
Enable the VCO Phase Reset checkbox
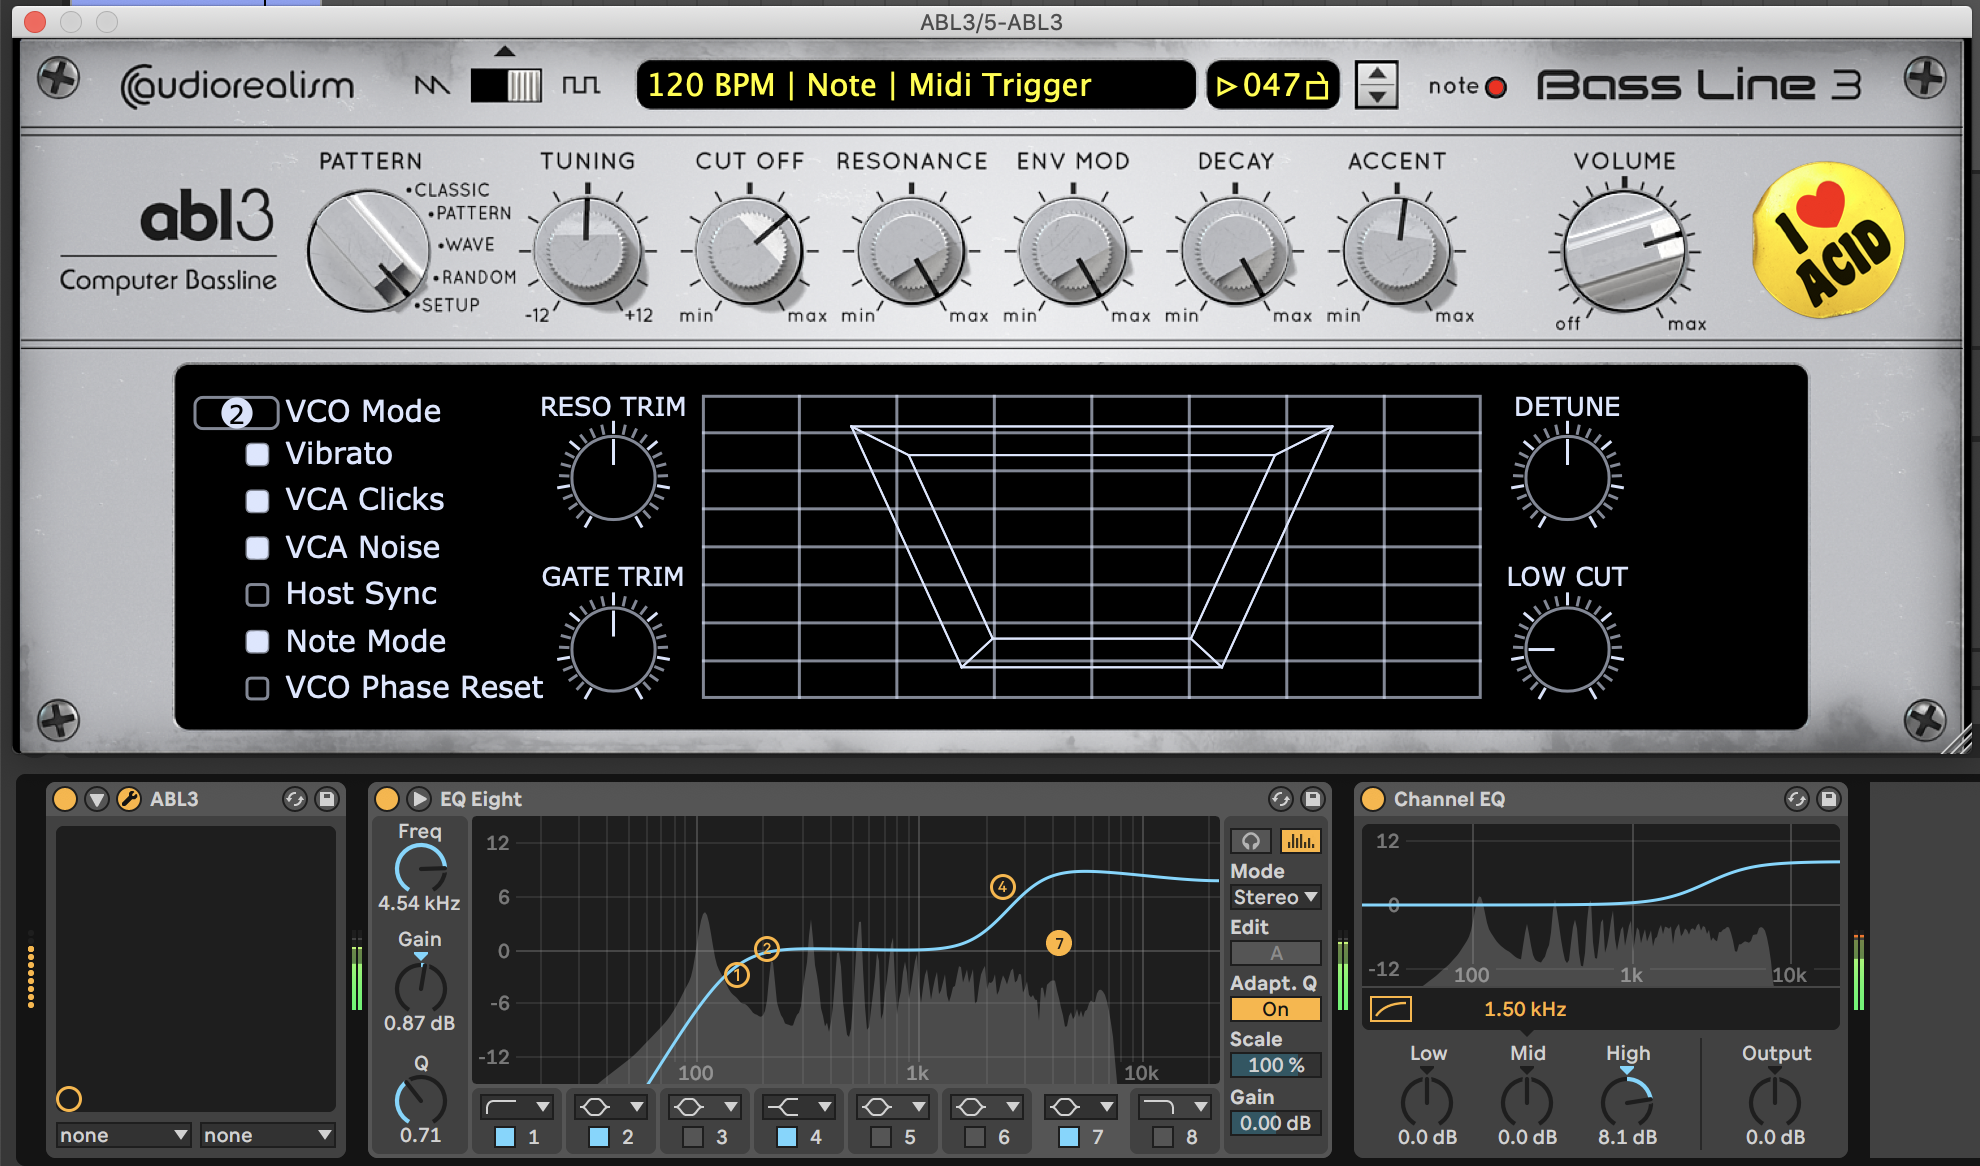point(257,688)
